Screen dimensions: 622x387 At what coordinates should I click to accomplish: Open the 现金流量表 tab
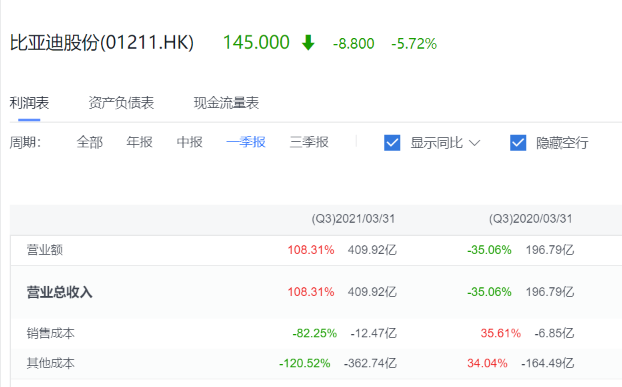[x=226, y=103]
